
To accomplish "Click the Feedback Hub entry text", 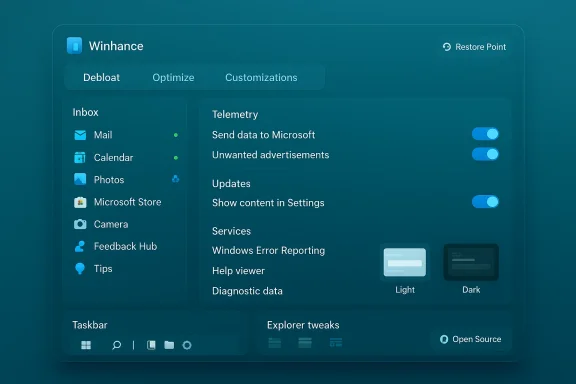I will (125, 246).
